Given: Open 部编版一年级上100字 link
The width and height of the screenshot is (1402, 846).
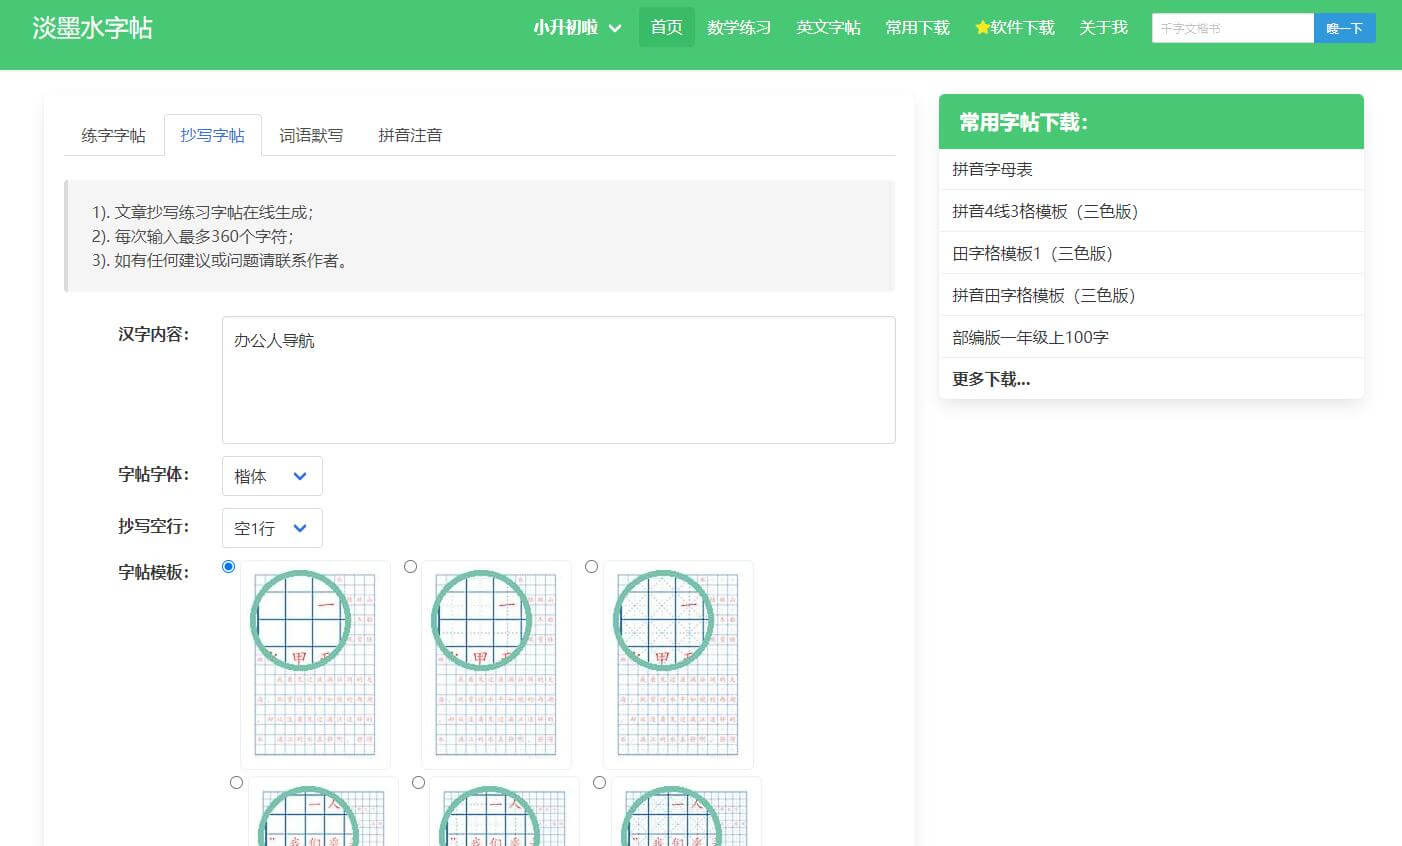Looking at the screenshot, I should (x=1030, y=337).
